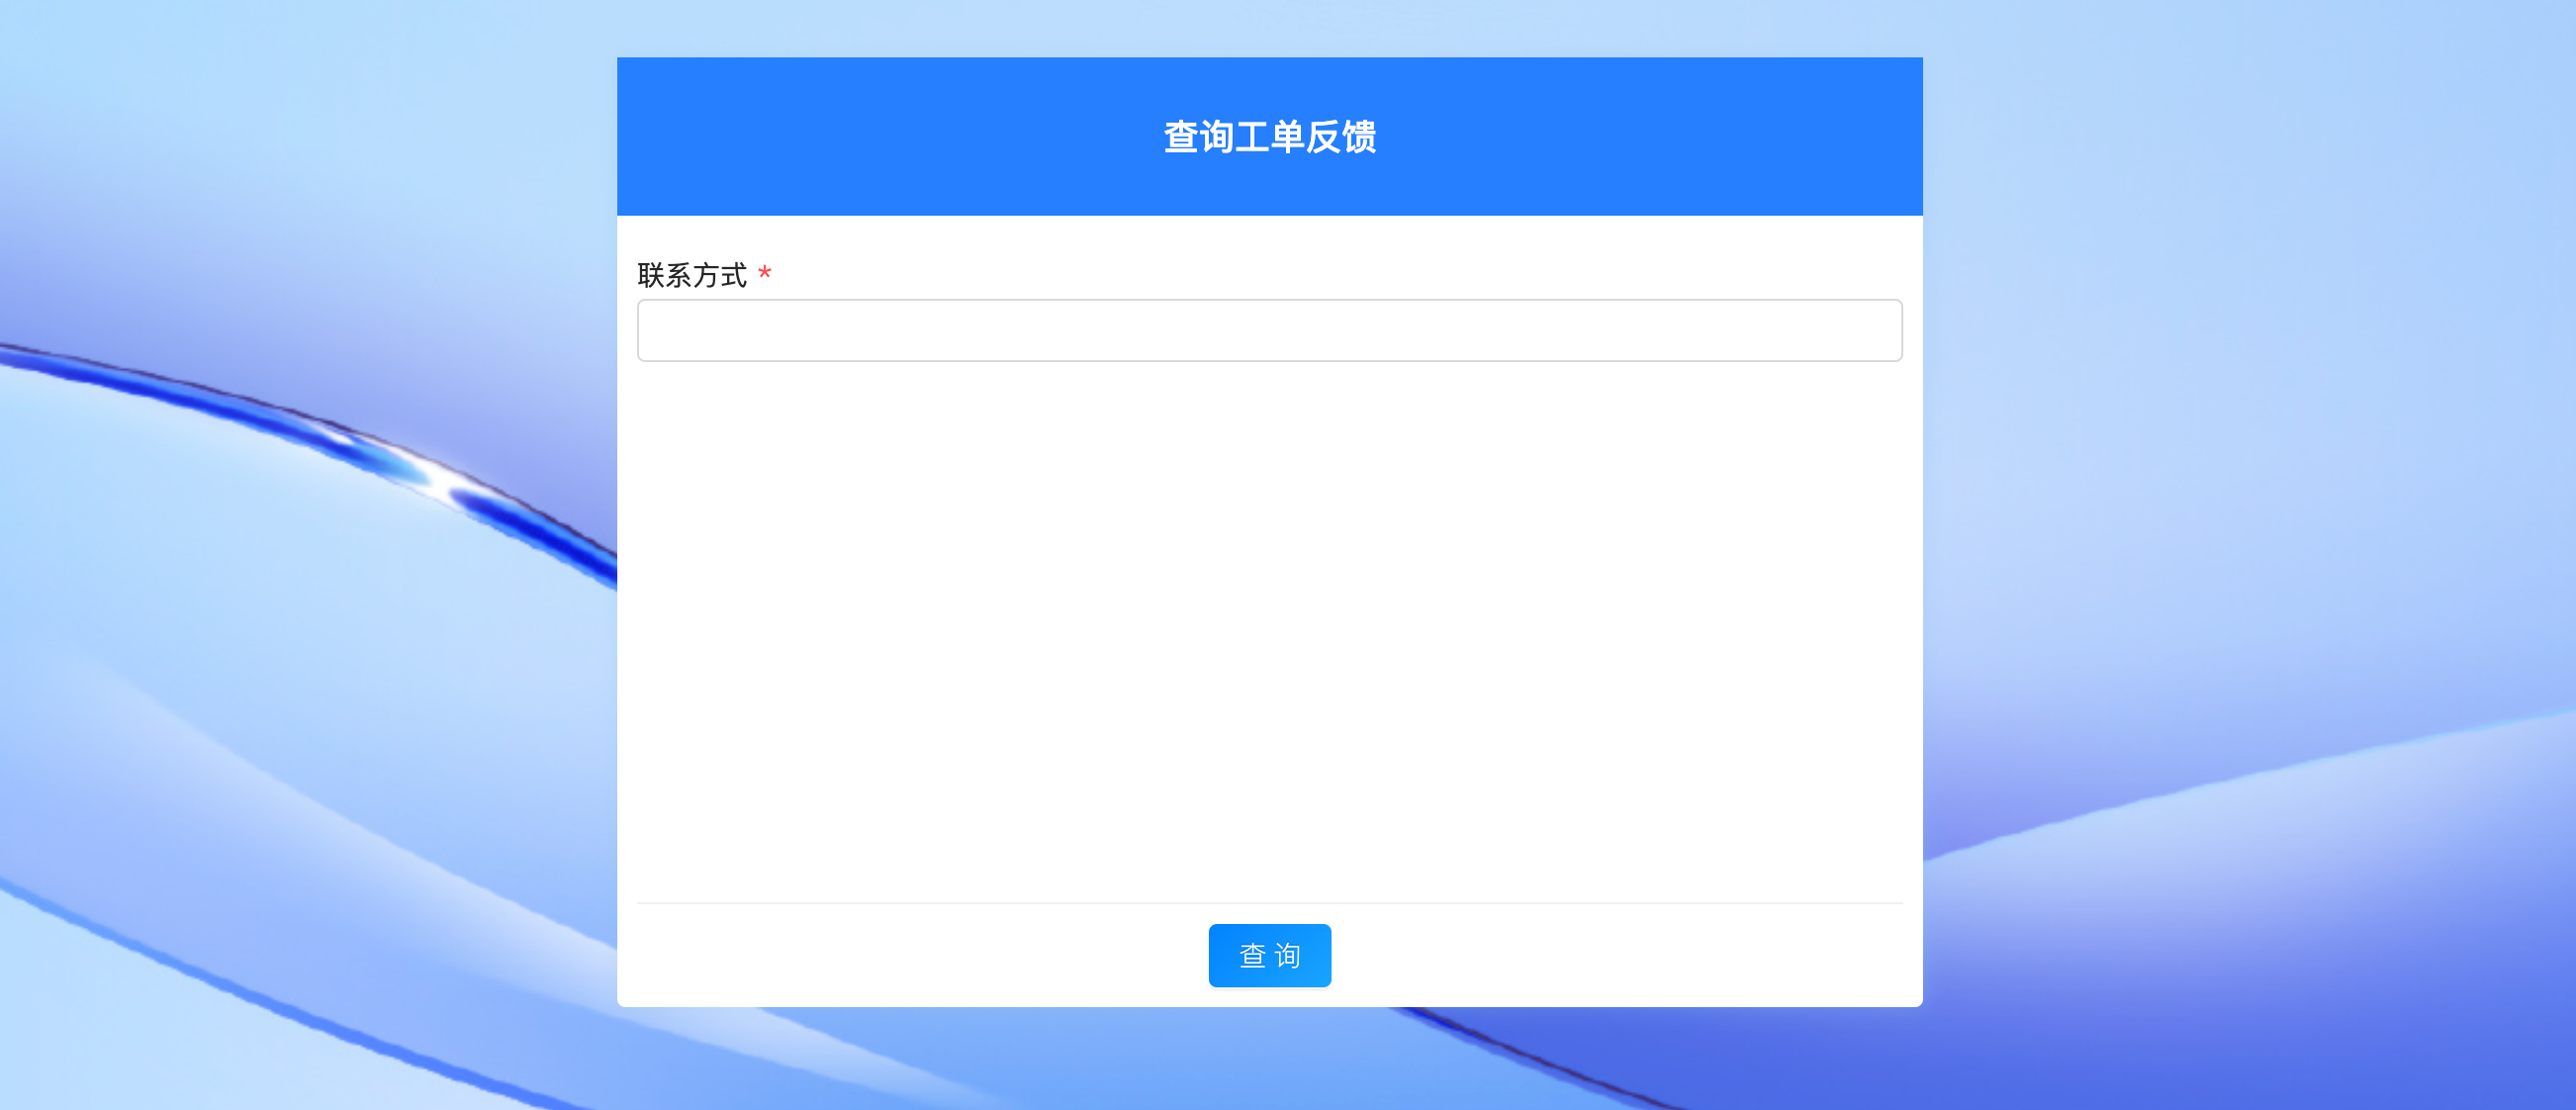Click footer area left of 查询 button
The image size is (2576, 1110).
[900, 956]
